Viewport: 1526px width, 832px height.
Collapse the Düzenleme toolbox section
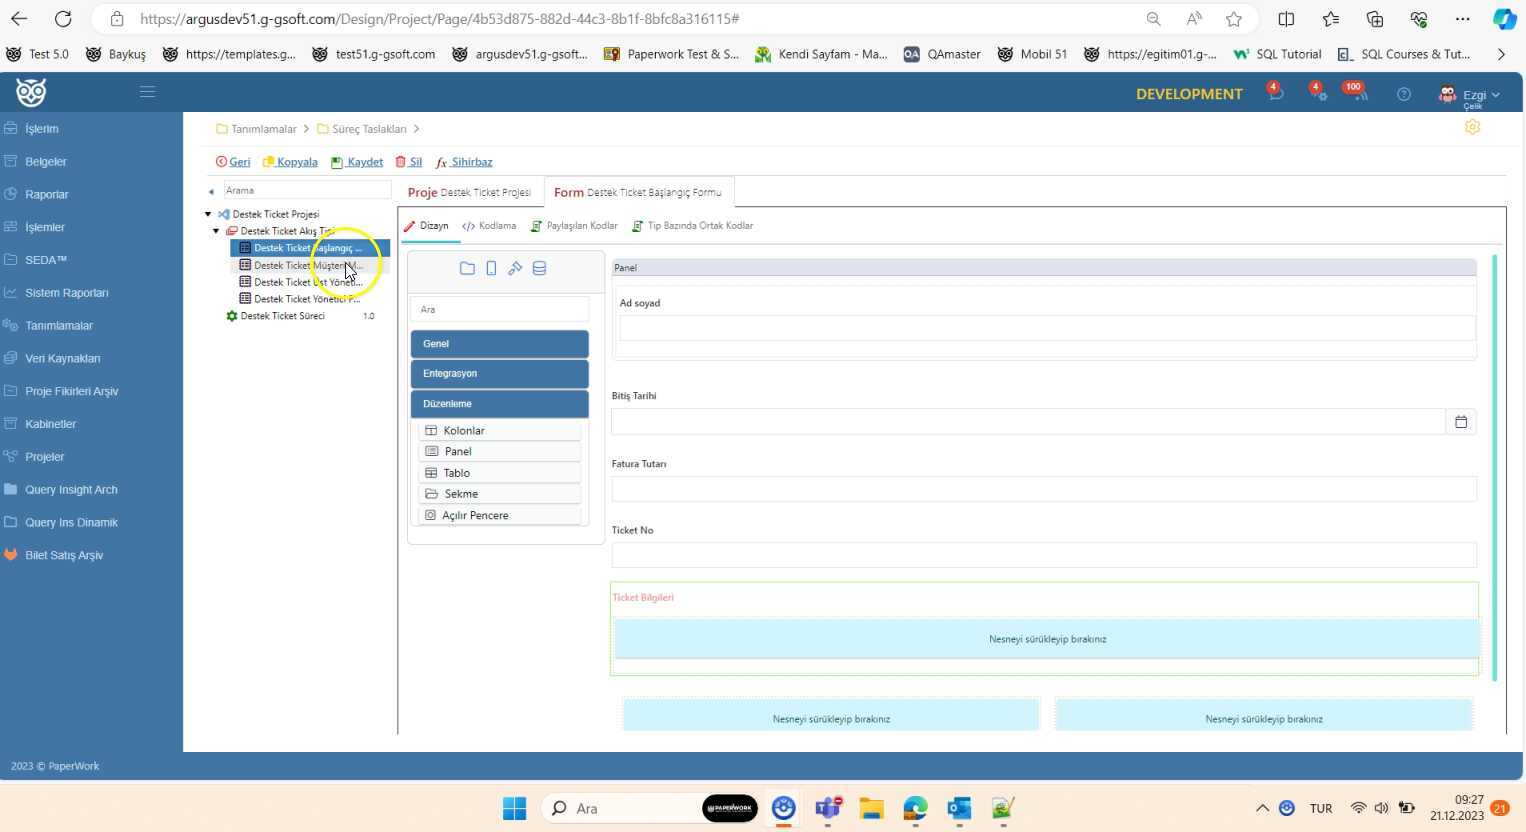click(x=499, y=404)
